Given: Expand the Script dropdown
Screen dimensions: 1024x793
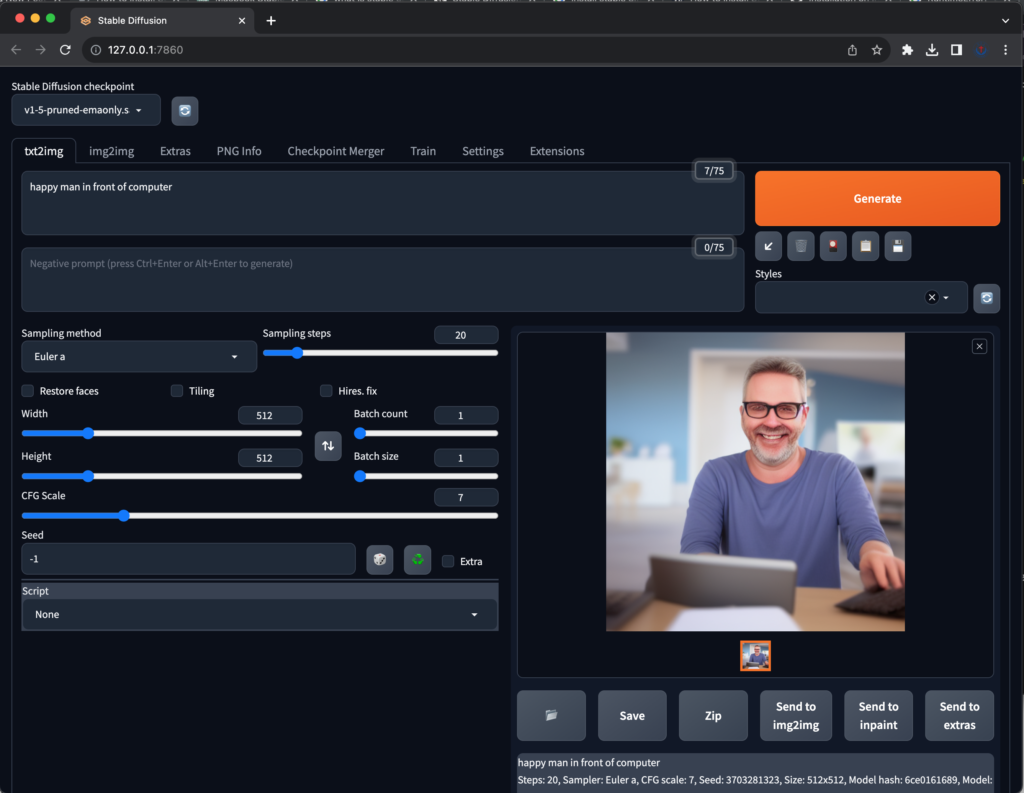Looking at the screenshot, I should point(259,614).
